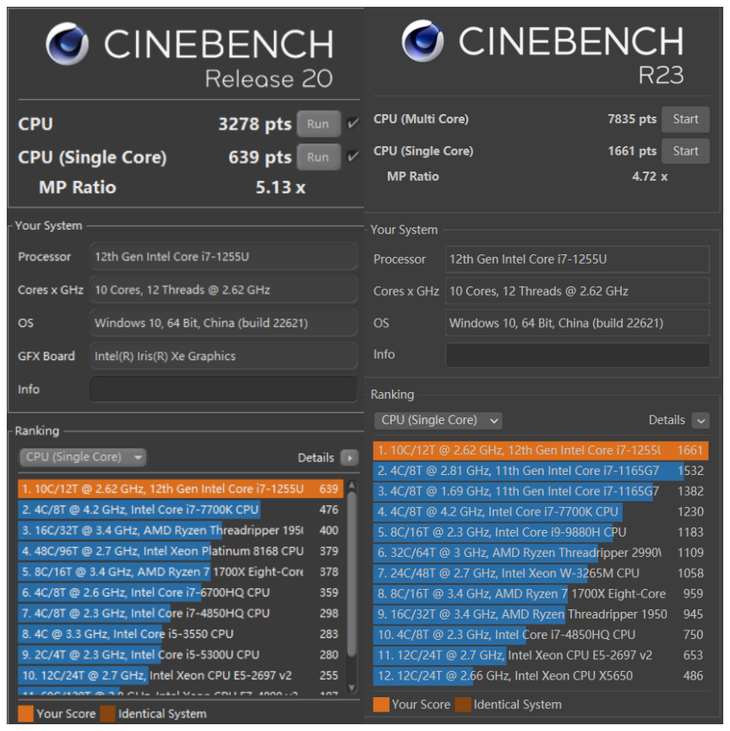This screenshot has height=731, width=730.
Task: Click the R20 Processor field i7-1255U
Action: (223, 257)
